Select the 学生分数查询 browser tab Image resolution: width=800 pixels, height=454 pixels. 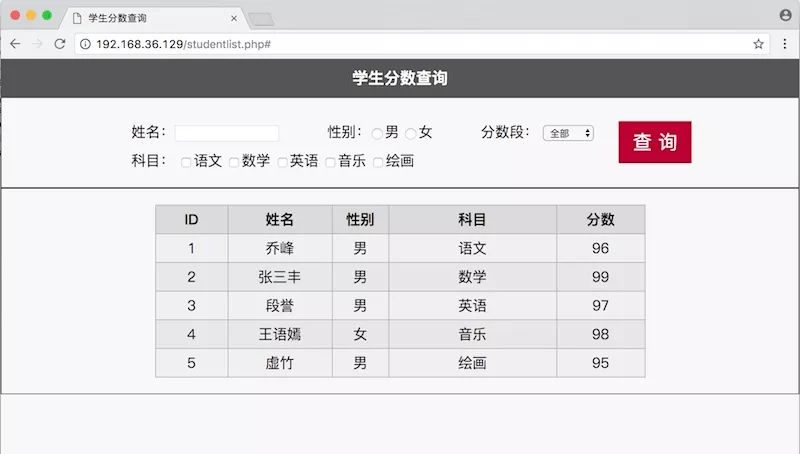tap(153, 18)
